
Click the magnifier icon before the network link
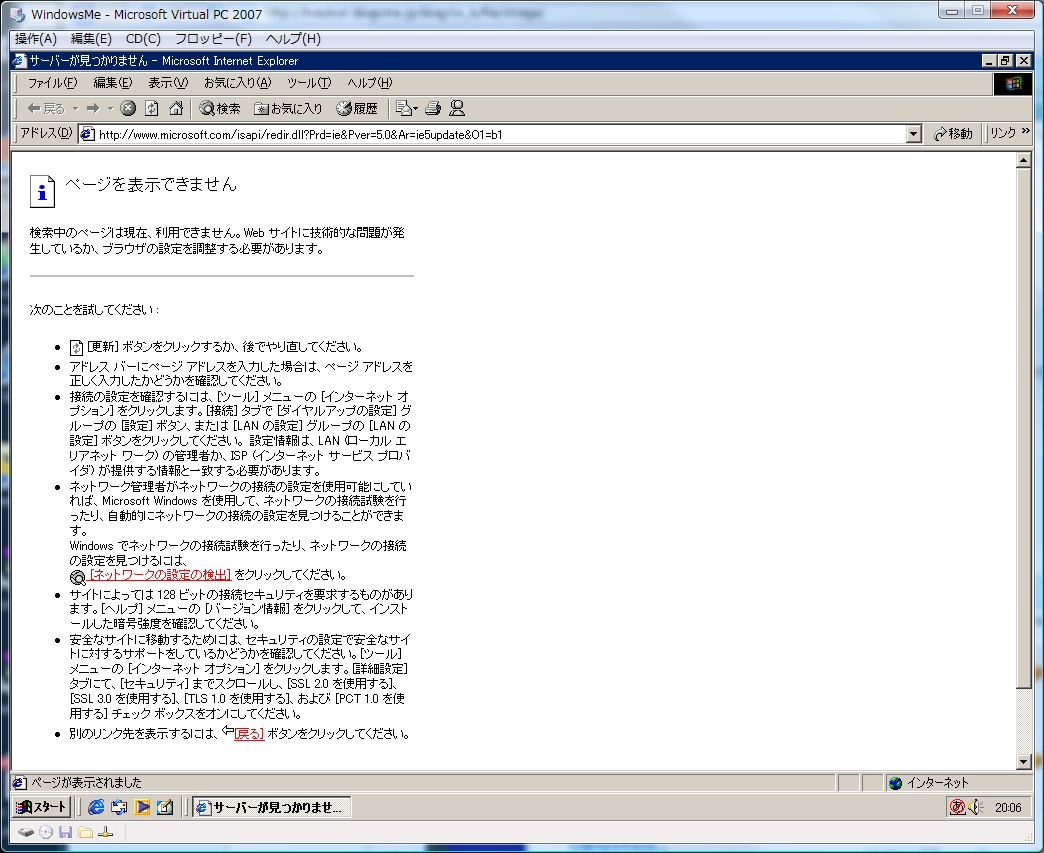coord(78,577)
